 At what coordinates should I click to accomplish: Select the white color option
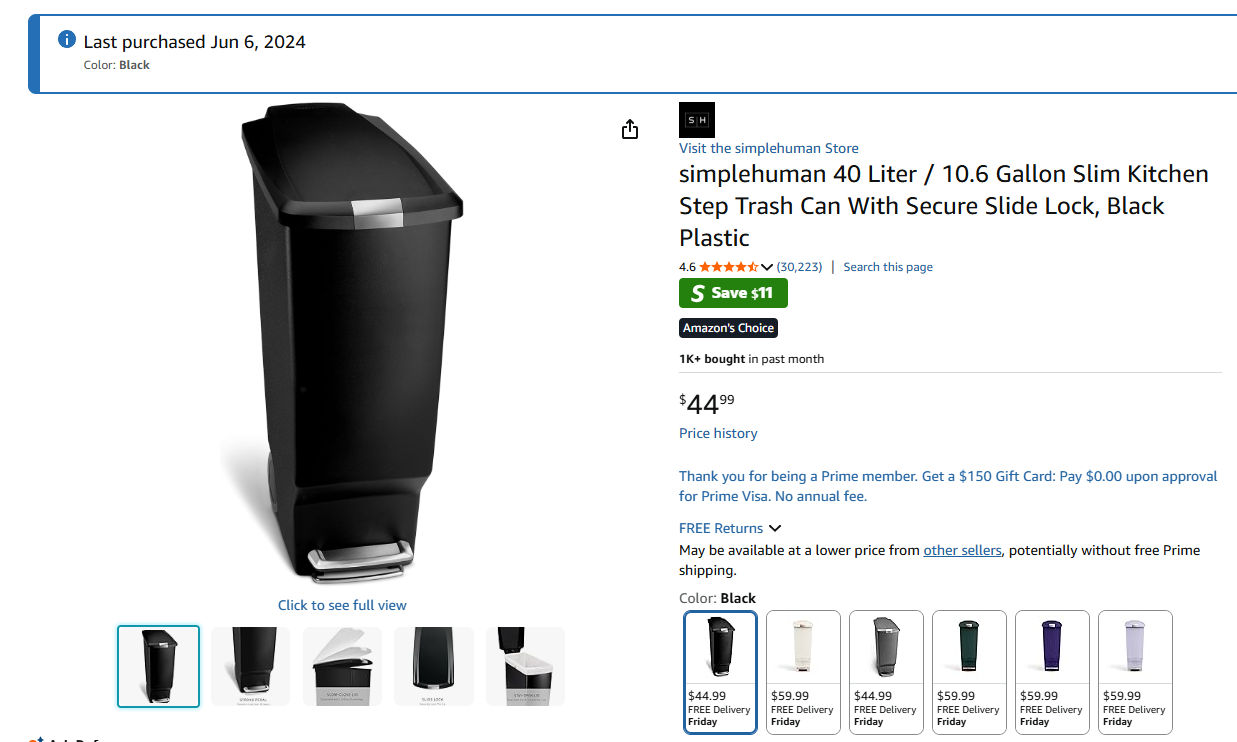point(803,672)
